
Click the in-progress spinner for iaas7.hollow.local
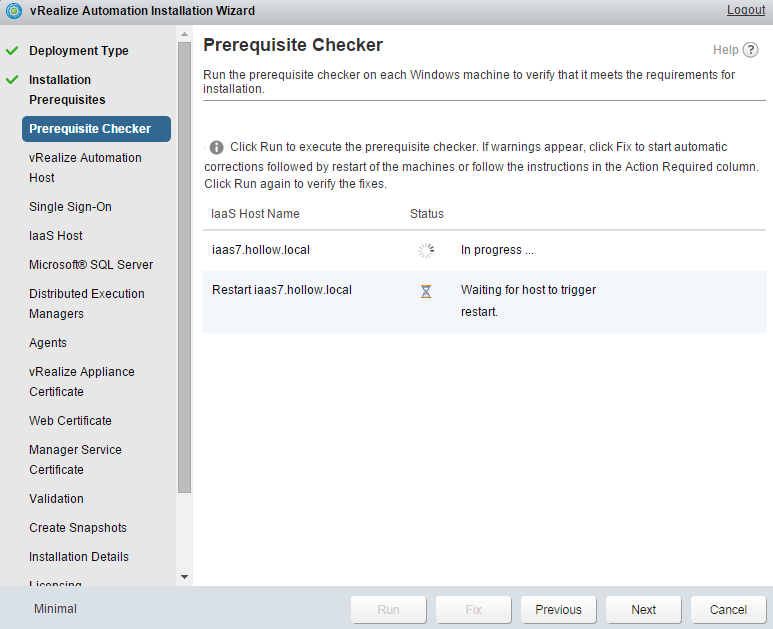[x=426, y=251]
